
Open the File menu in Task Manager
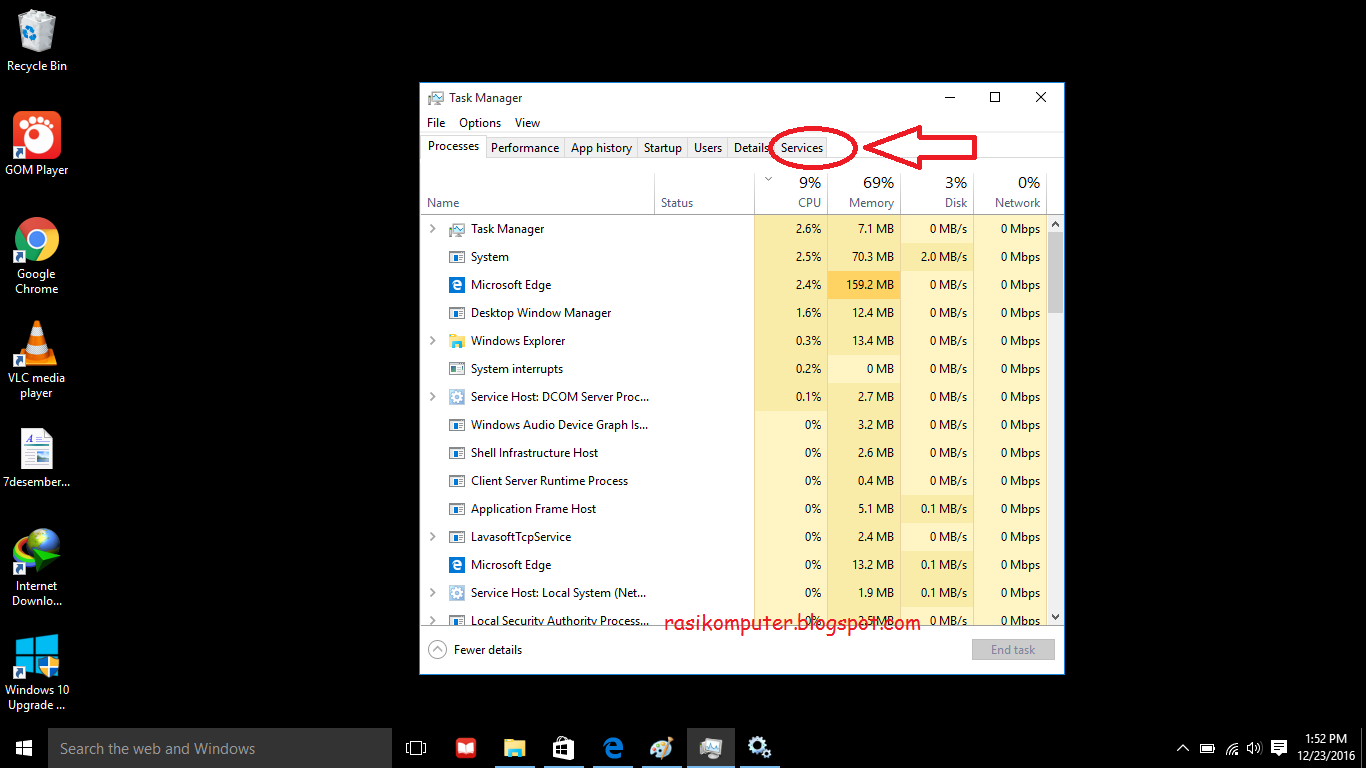tap(436, 123)
